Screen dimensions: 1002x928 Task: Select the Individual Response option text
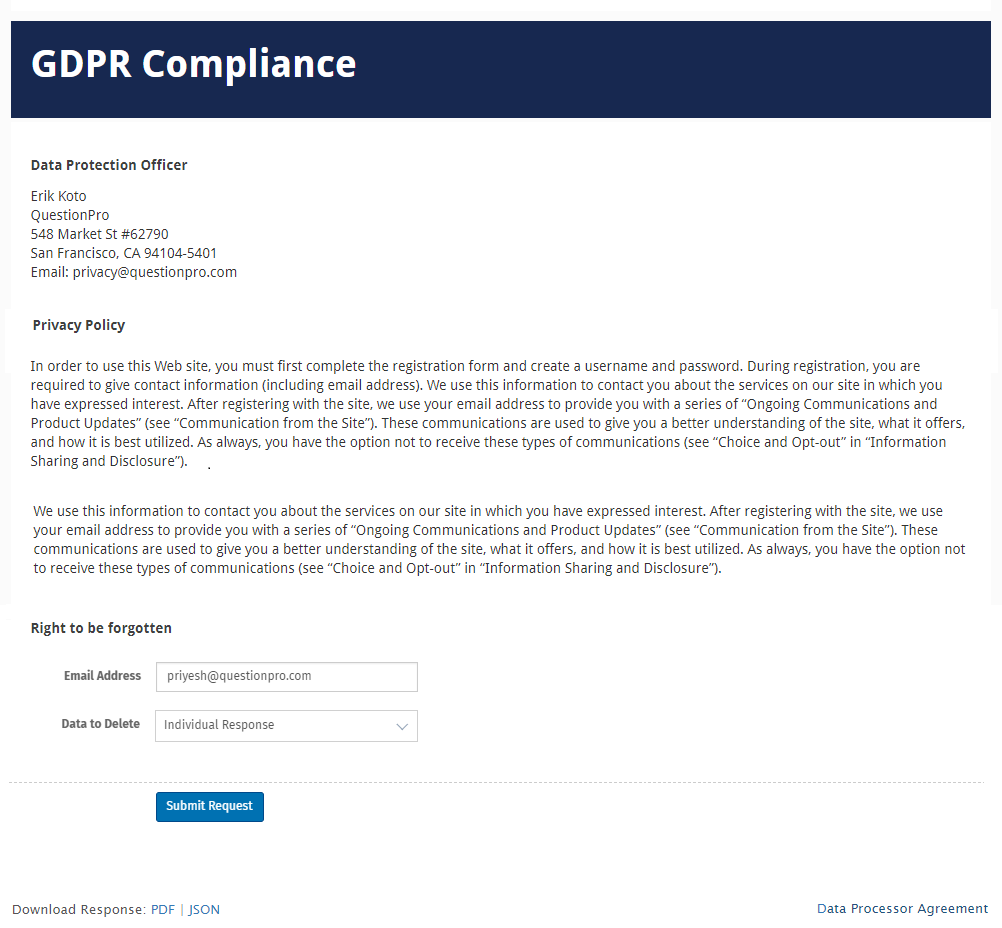pos(220,725)
